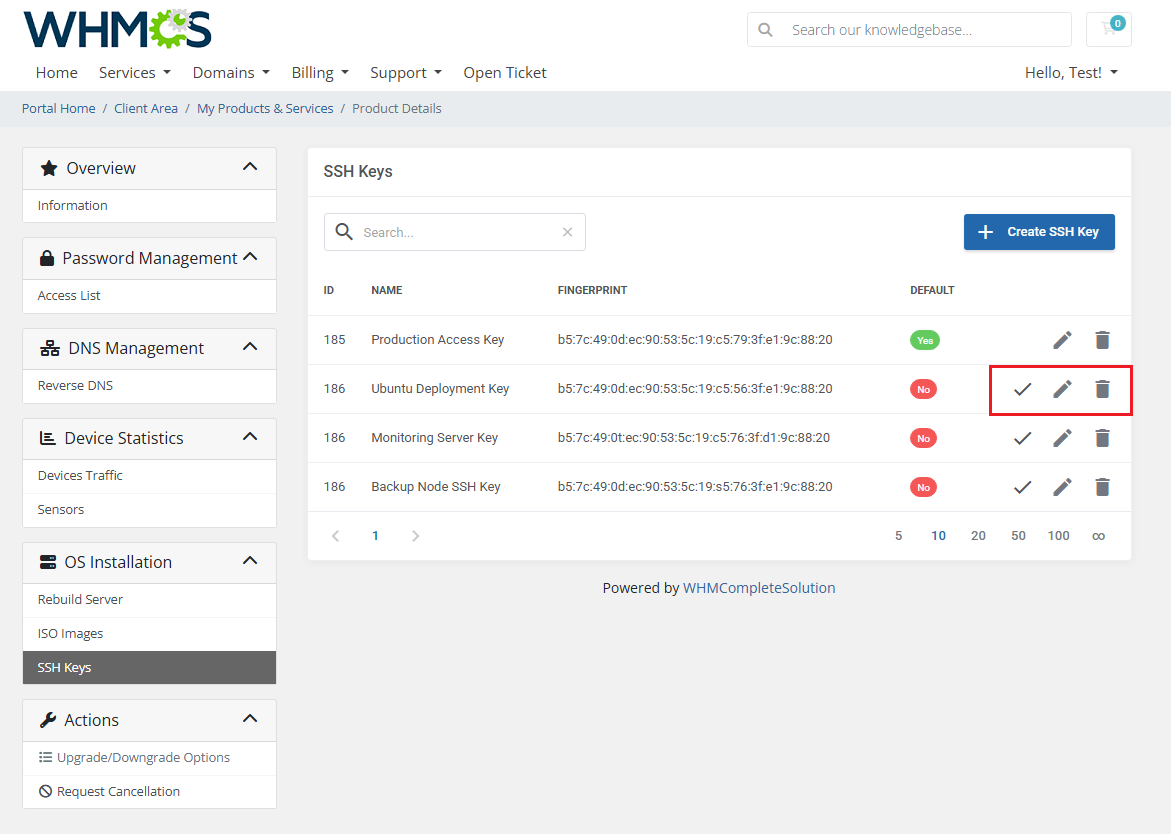Select SSH Keys in the sidebar
Screen dimensions: 1171x834
(149, 667)
